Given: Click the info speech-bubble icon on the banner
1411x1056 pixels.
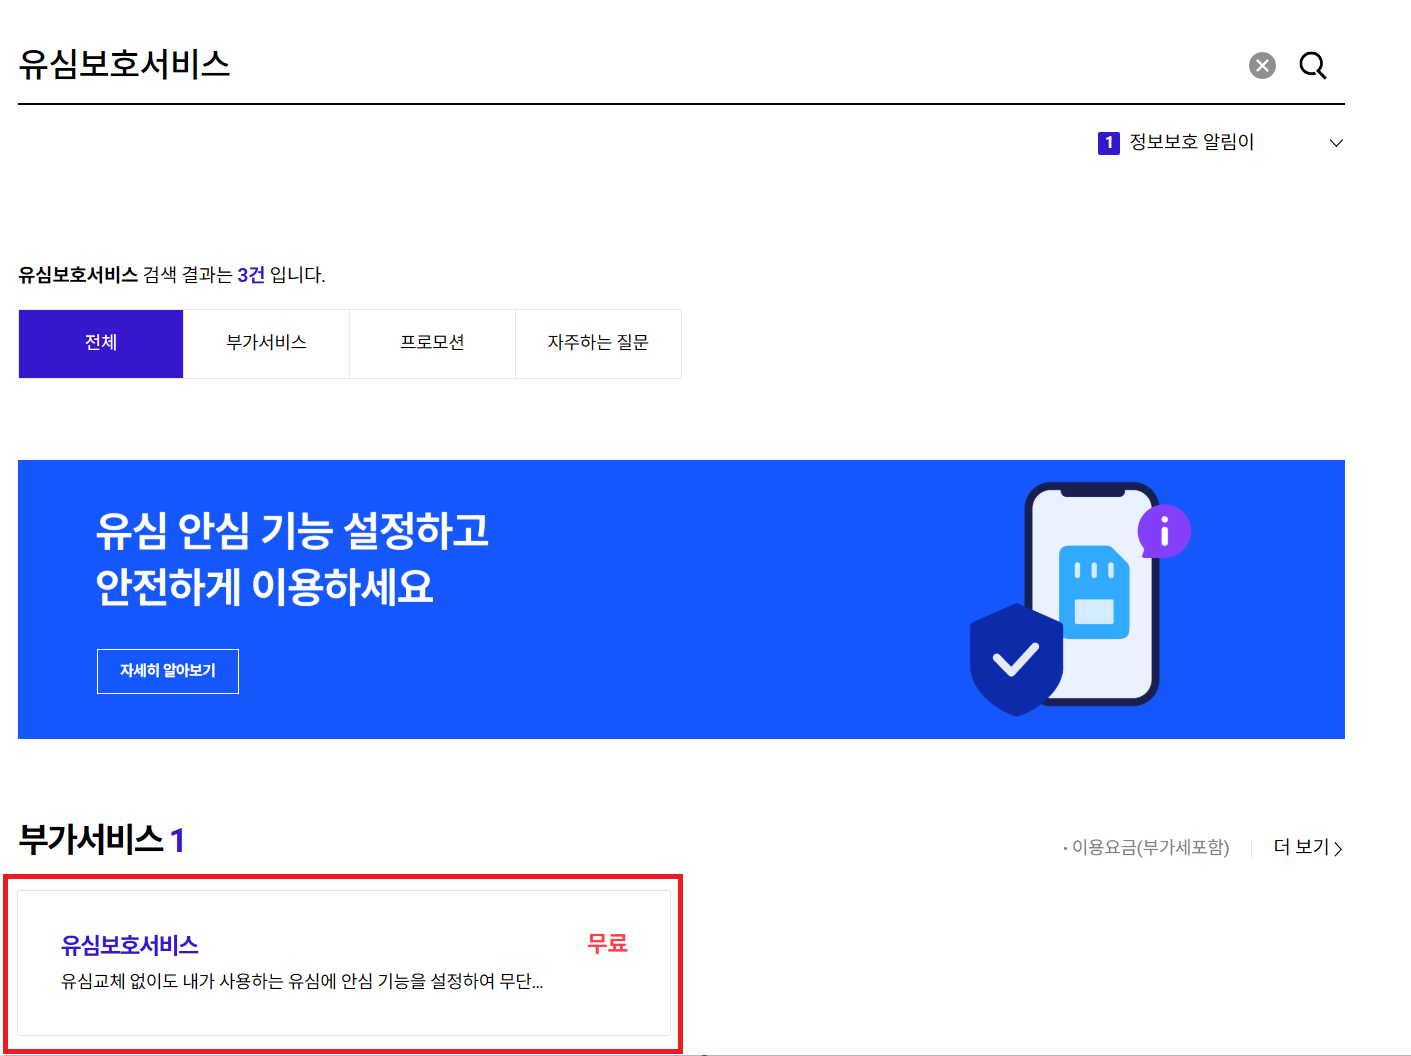Looking at the screenshot, I should click(1163, 531).
